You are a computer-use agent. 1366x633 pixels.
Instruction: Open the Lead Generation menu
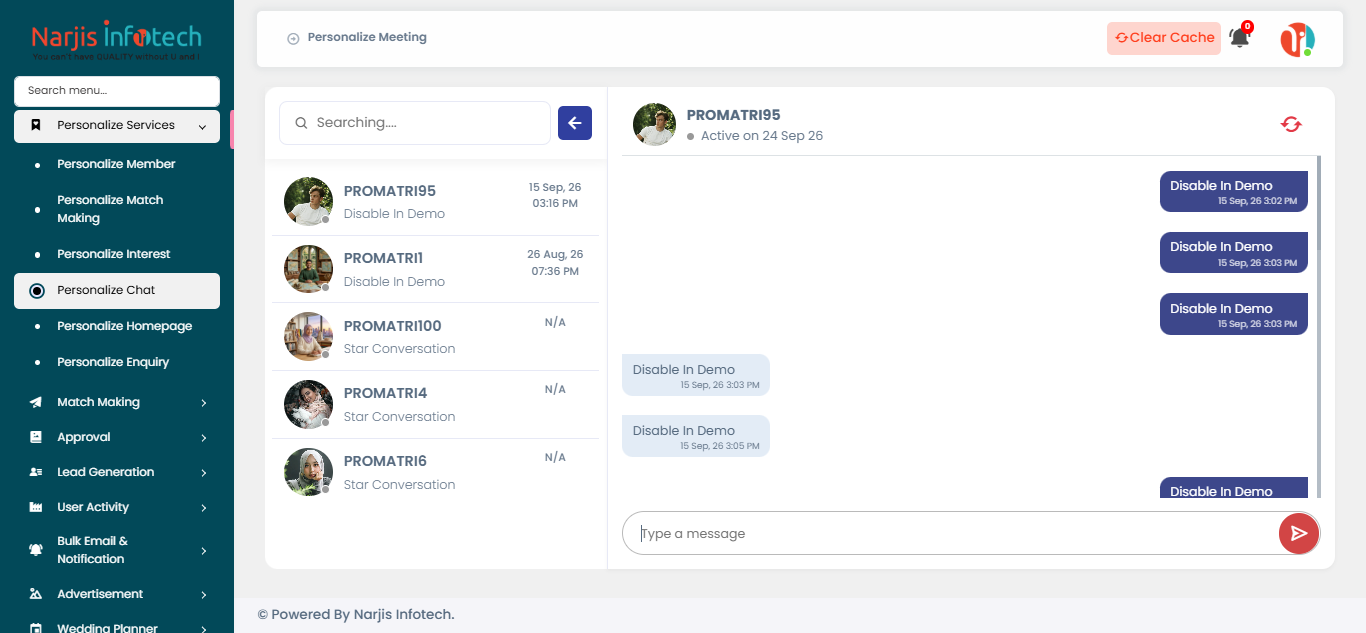point(117,472)
